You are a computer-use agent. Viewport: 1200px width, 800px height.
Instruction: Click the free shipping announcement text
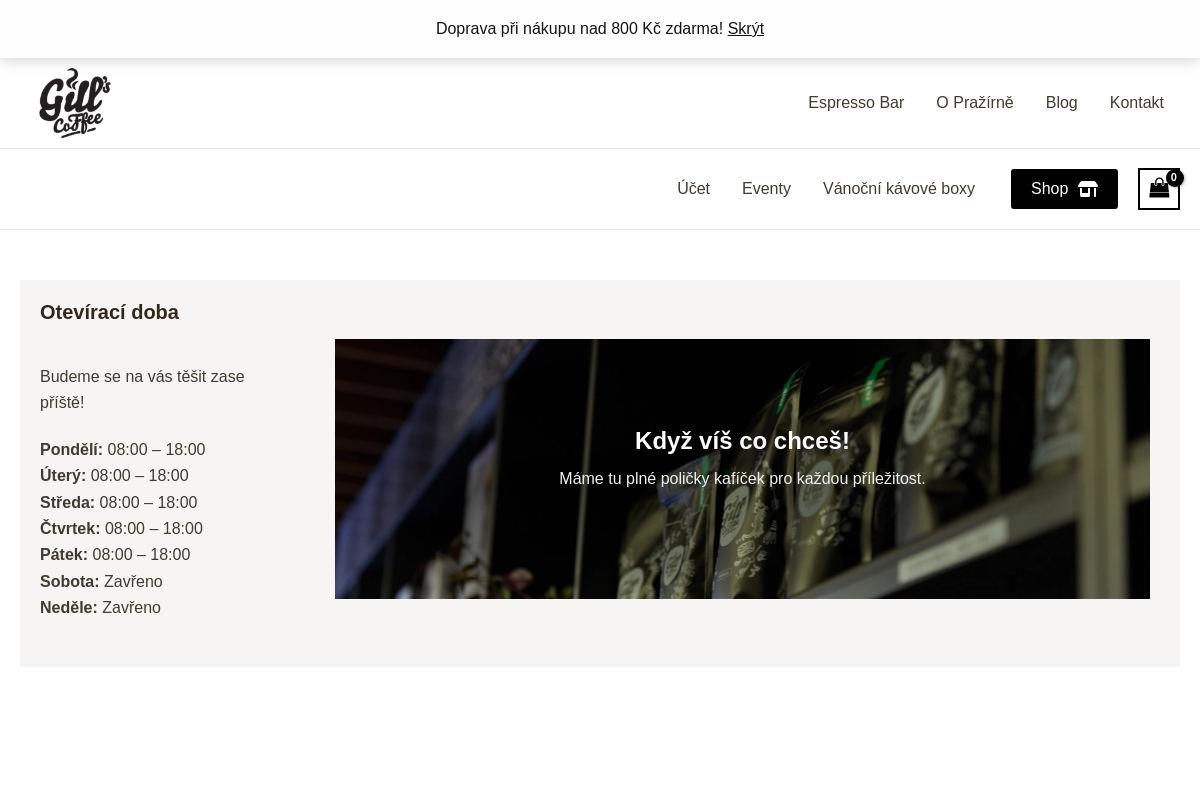(579, 29)
